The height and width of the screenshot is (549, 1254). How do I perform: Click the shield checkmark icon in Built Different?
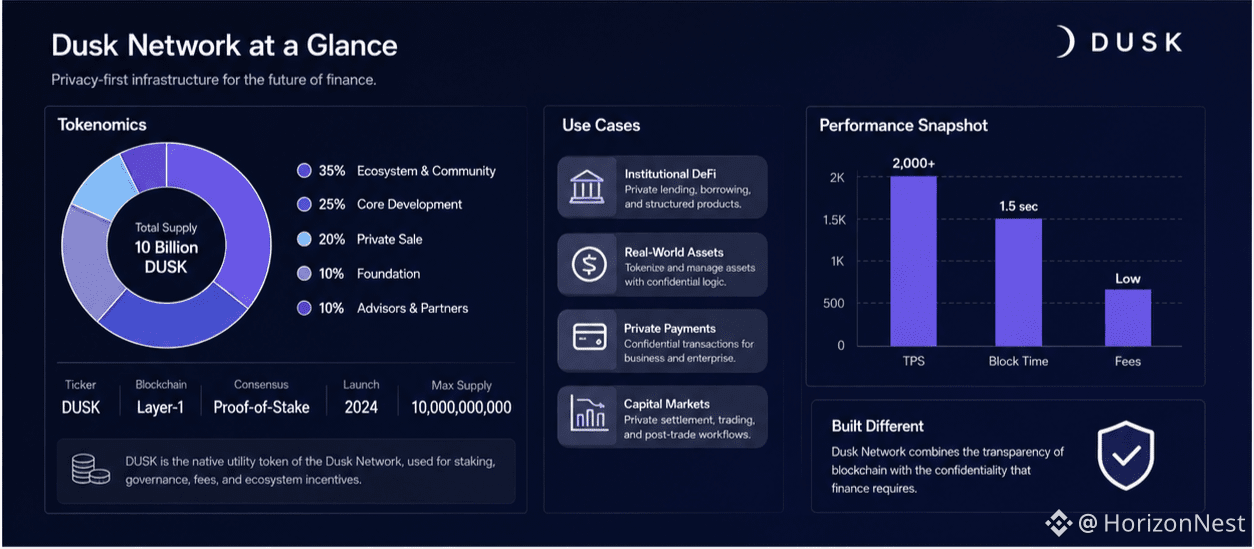pos(1126,455)
